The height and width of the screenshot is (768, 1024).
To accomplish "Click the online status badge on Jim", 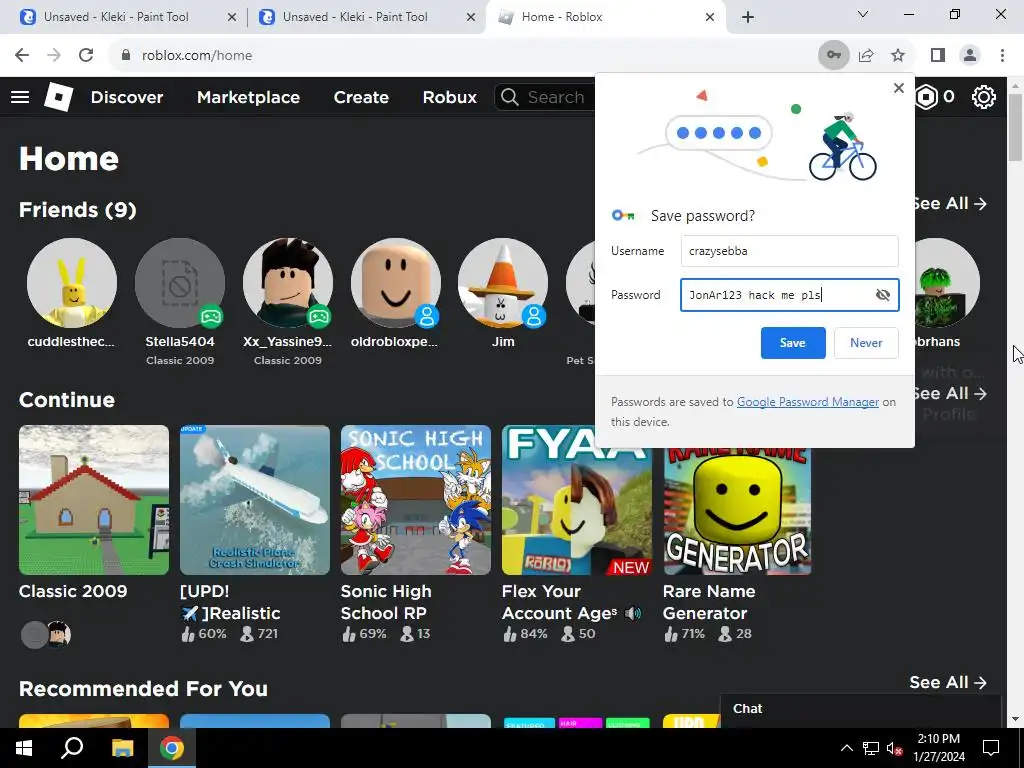I will click(x=534, y=317).
